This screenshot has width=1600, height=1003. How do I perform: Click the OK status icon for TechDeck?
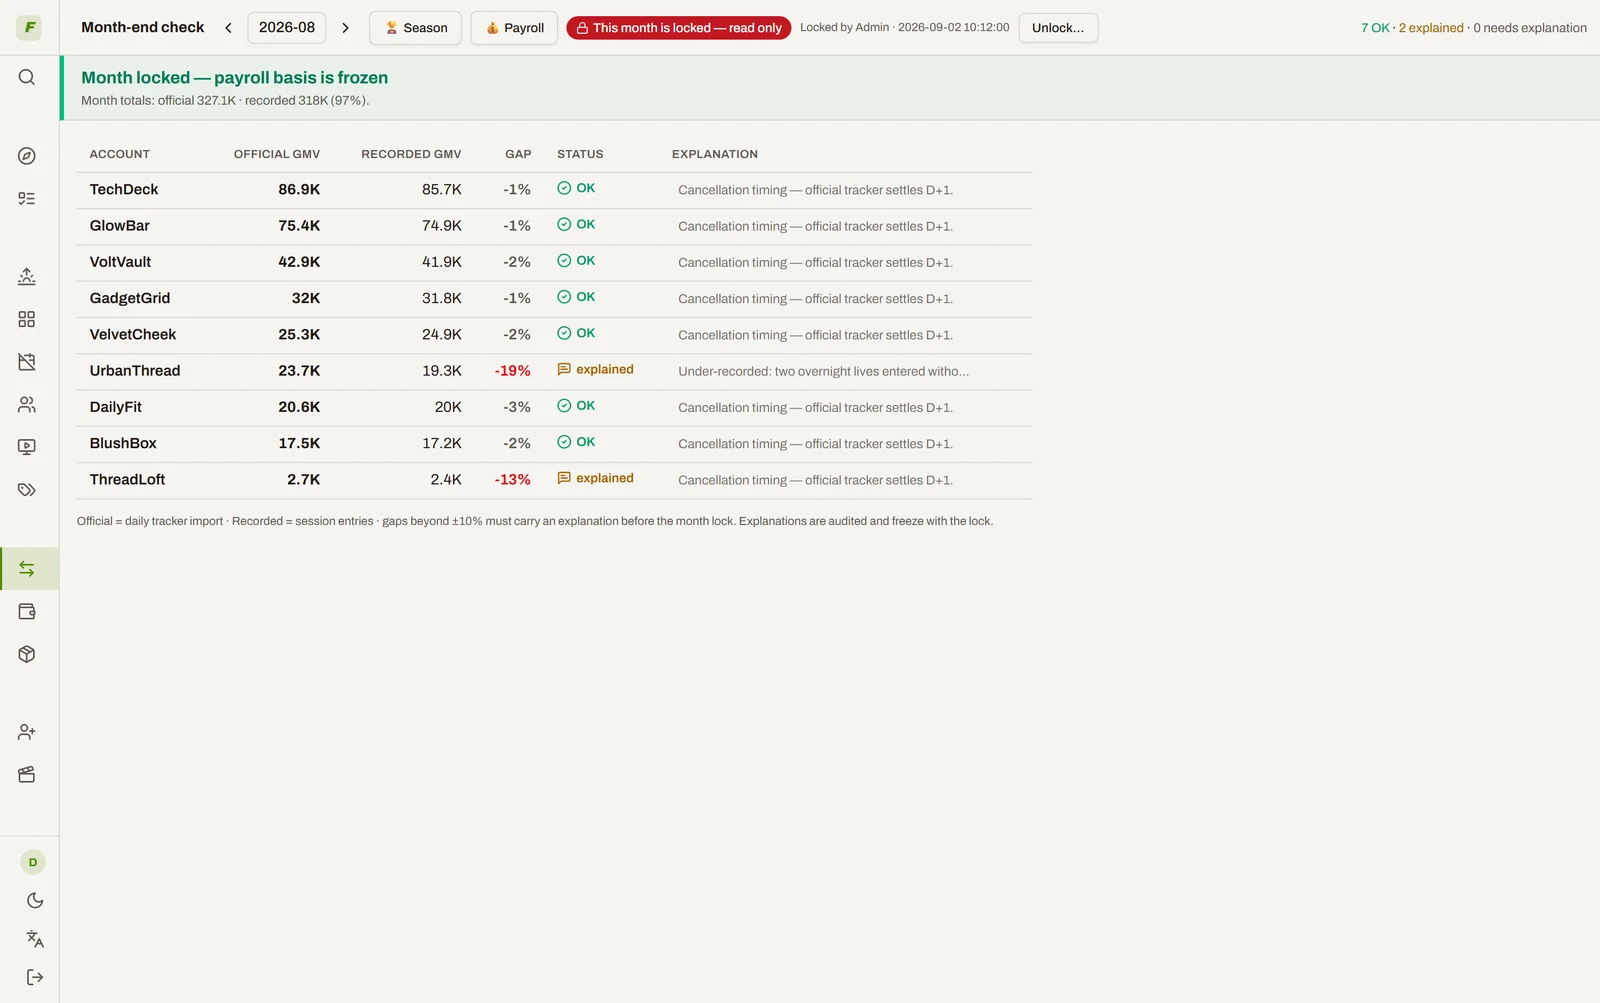pos(564,188)
